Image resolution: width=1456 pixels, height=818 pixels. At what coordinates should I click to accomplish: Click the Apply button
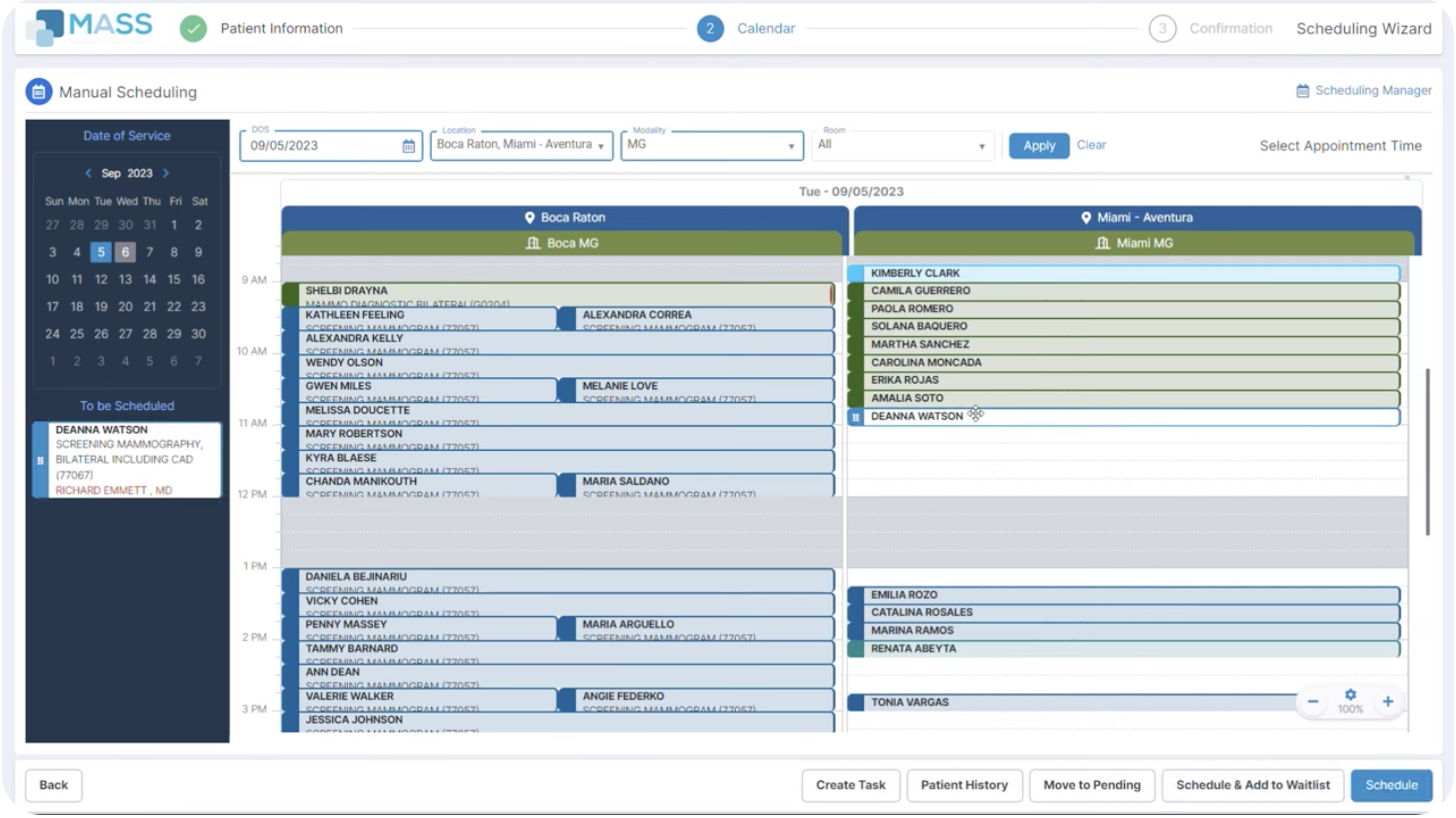[1038, 145]
